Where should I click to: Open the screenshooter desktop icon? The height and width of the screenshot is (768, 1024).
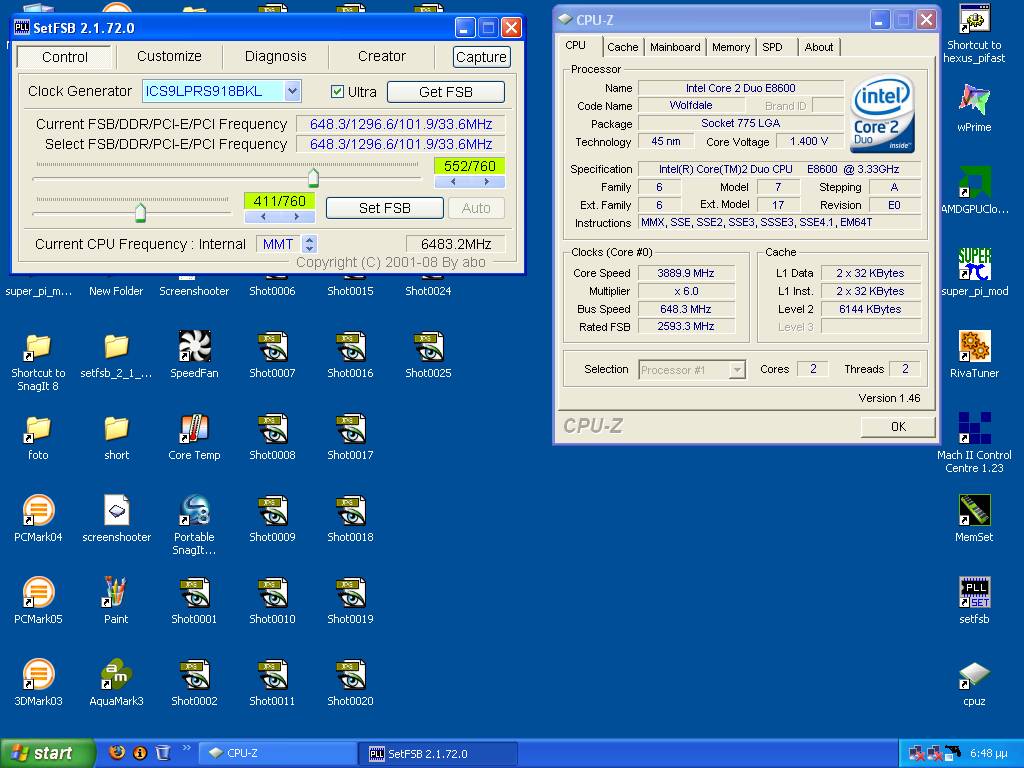coord(116,511)
